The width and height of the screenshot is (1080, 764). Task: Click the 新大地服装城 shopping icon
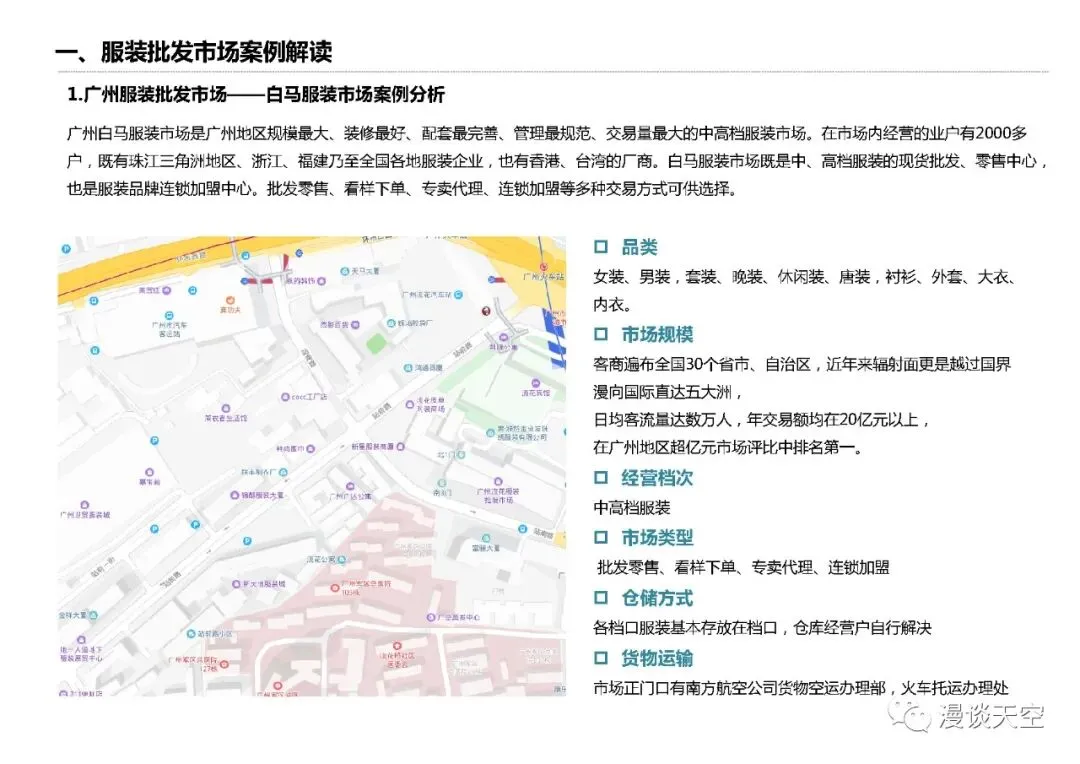click(x=236, y=584)
